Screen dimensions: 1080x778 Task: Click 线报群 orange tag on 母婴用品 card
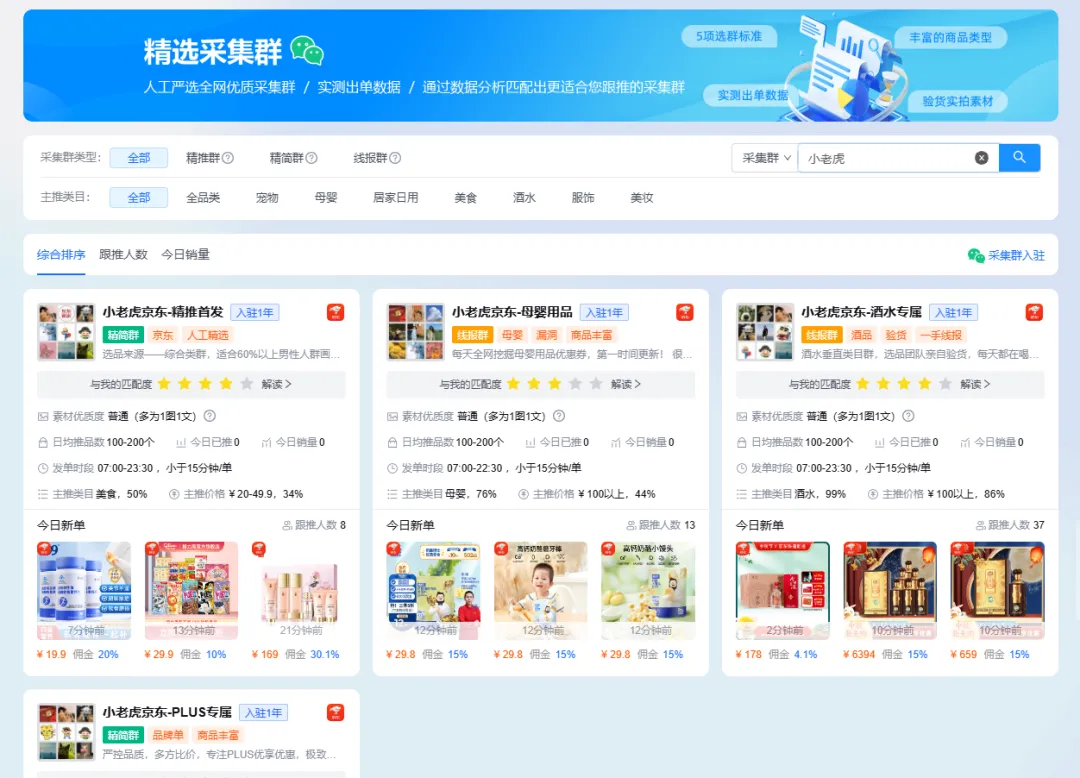click(x=472, y=335)
